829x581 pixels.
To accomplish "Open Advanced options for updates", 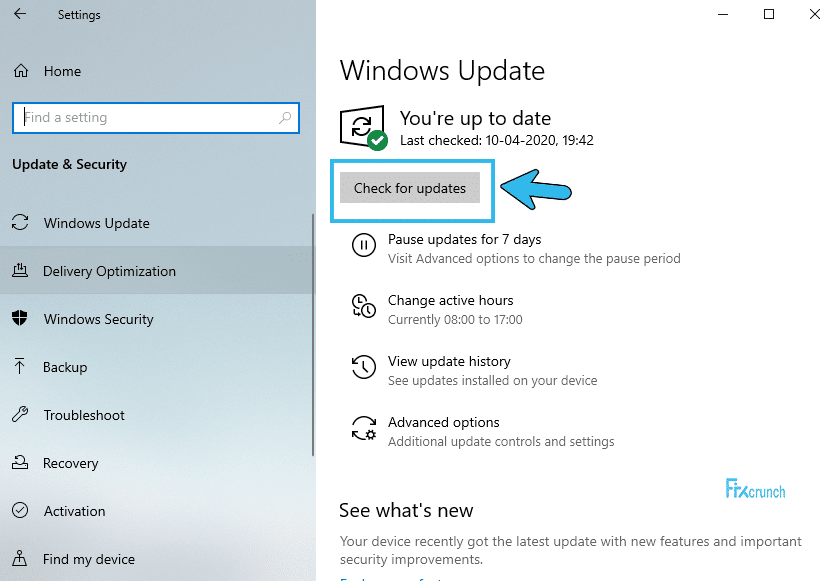I will 444,422.
